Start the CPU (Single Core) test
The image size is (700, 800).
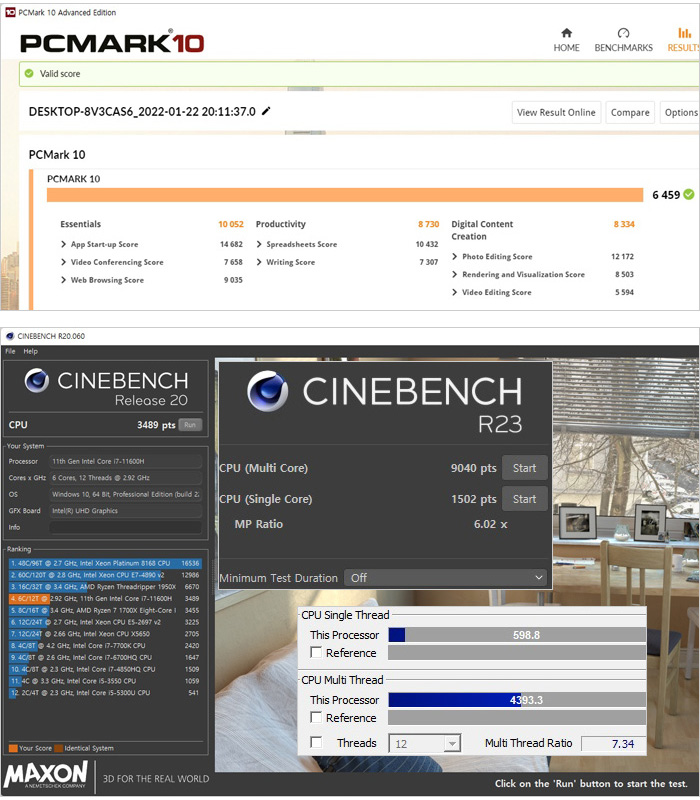point(524,499)
